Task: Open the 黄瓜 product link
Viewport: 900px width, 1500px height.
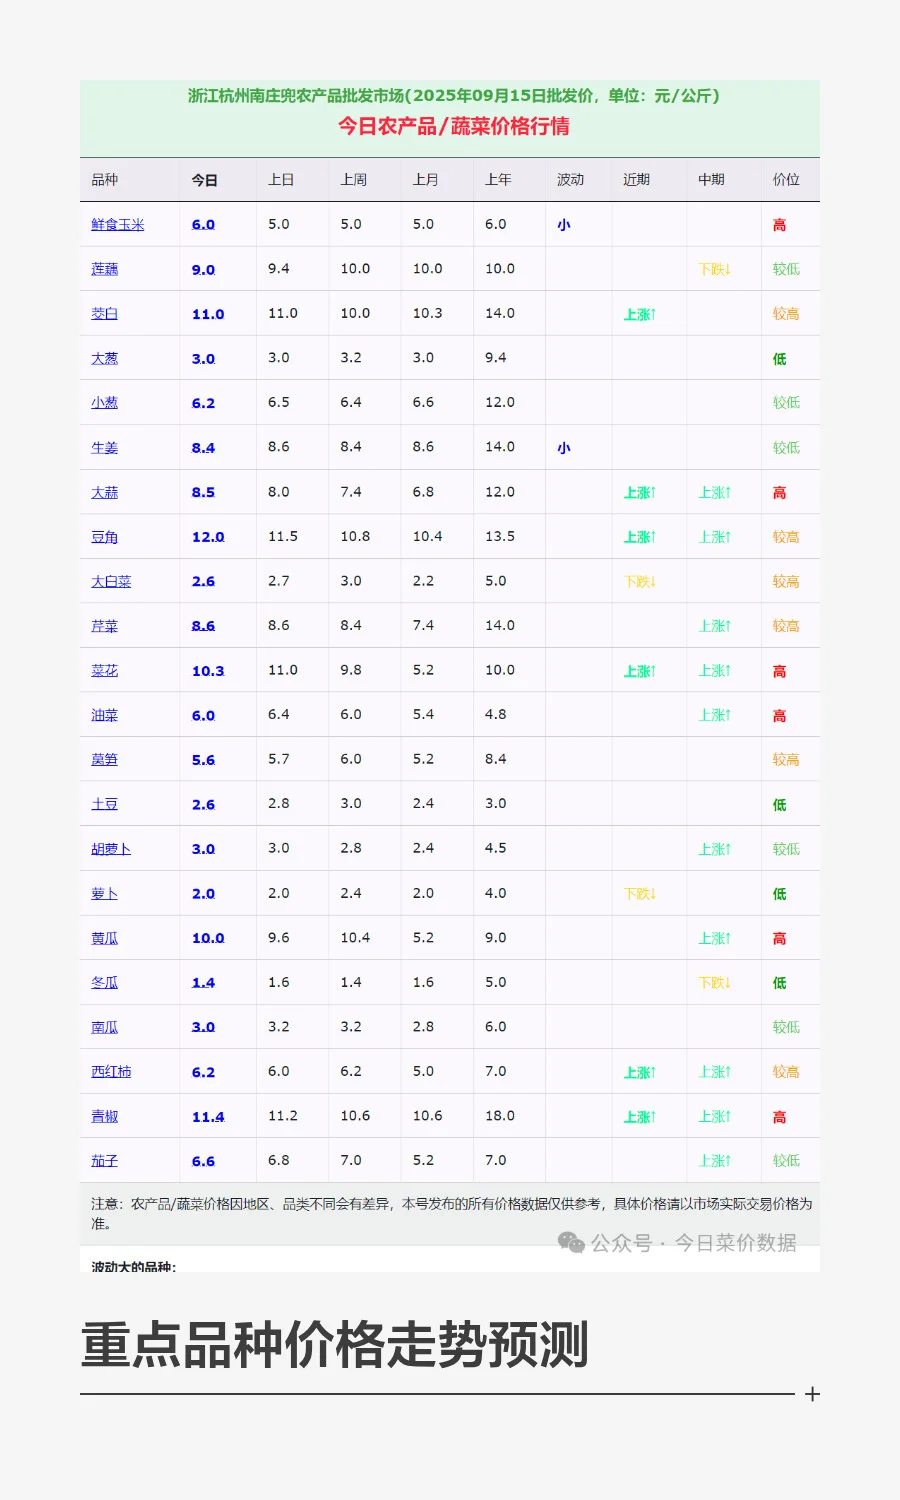Action: click(x=105, y=938)
